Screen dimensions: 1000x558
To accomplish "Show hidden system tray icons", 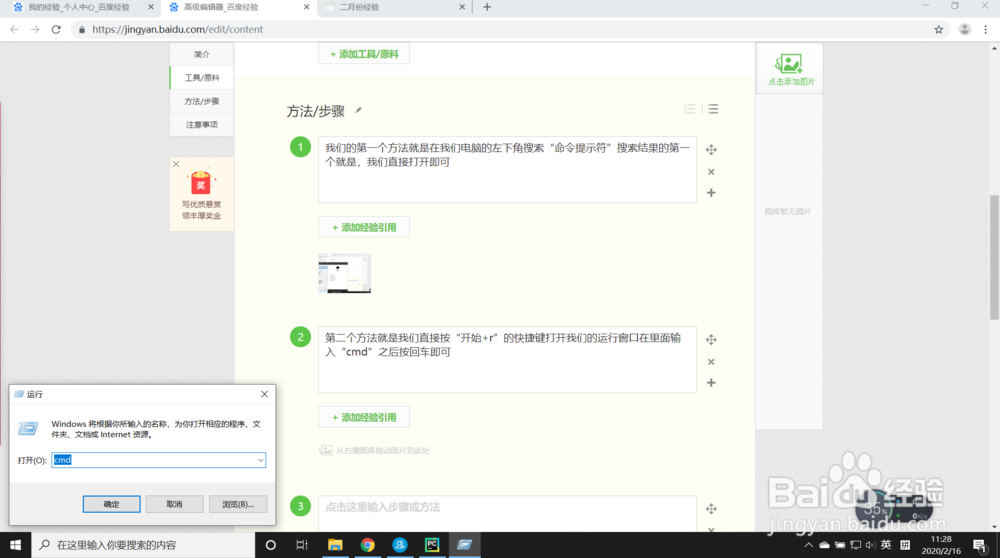I will click(x=809, y=545).
